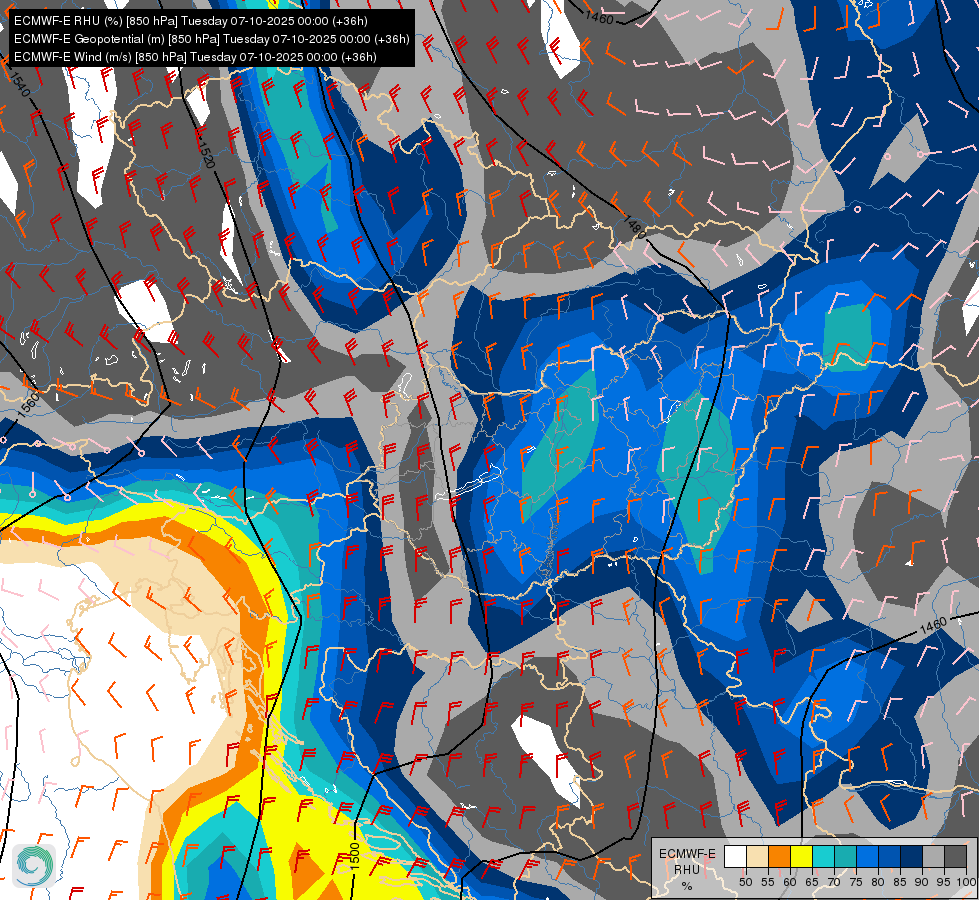Click the legend value '65'
This screenshot has width=979, height=900.
(x=812, y=883)
